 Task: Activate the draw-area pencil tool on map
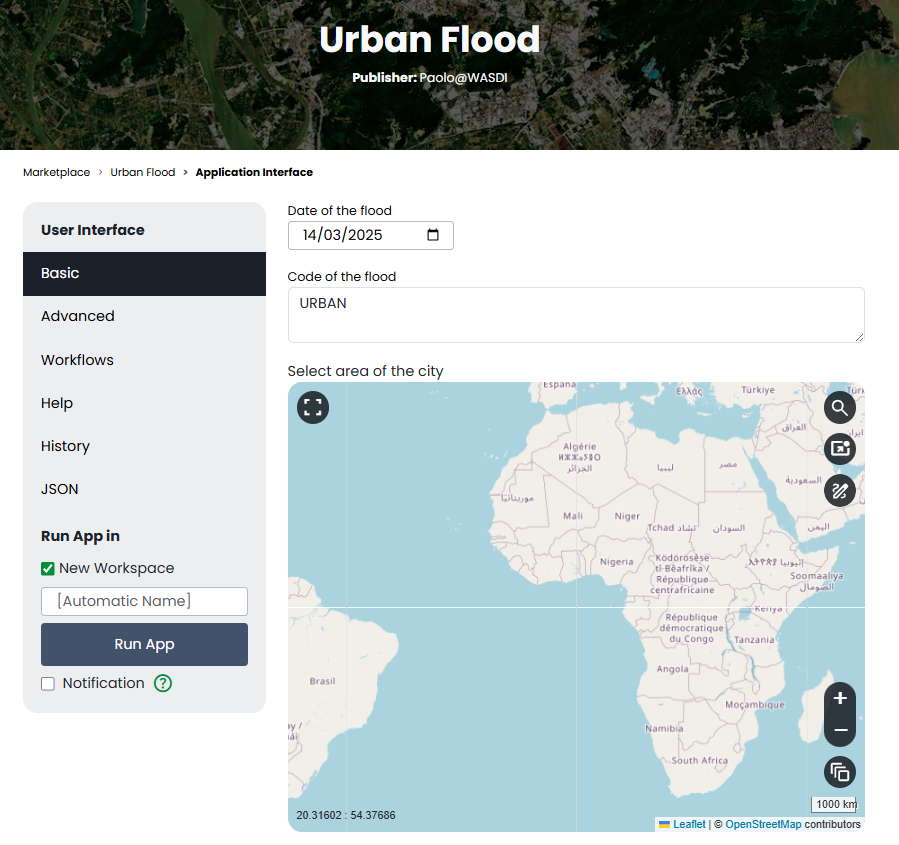840,491
